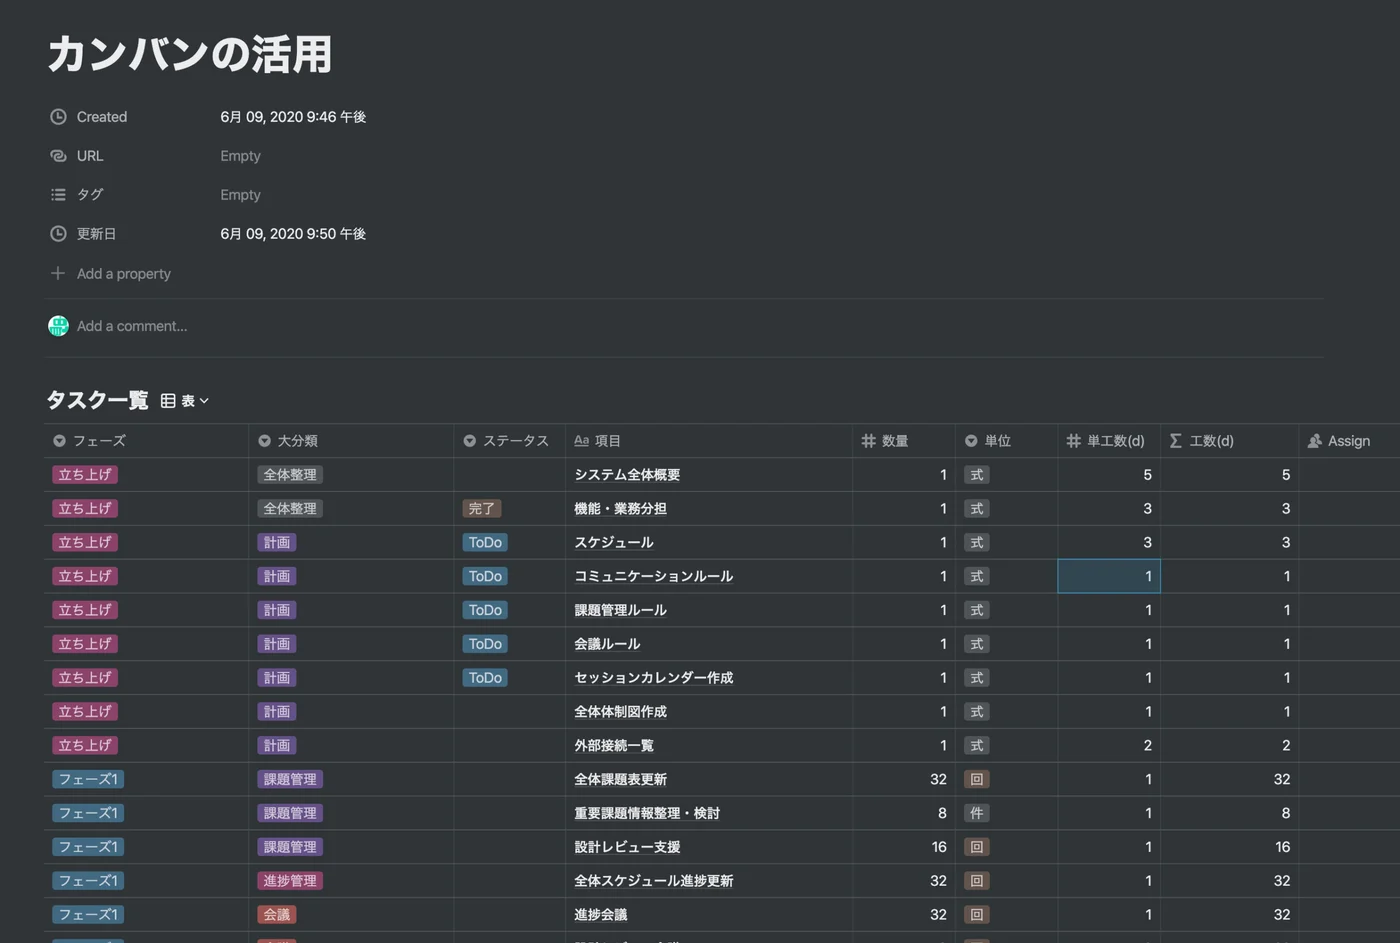1400x943 pixels.
Task: Click the empty URL value field
Action: tap(240, 156)
